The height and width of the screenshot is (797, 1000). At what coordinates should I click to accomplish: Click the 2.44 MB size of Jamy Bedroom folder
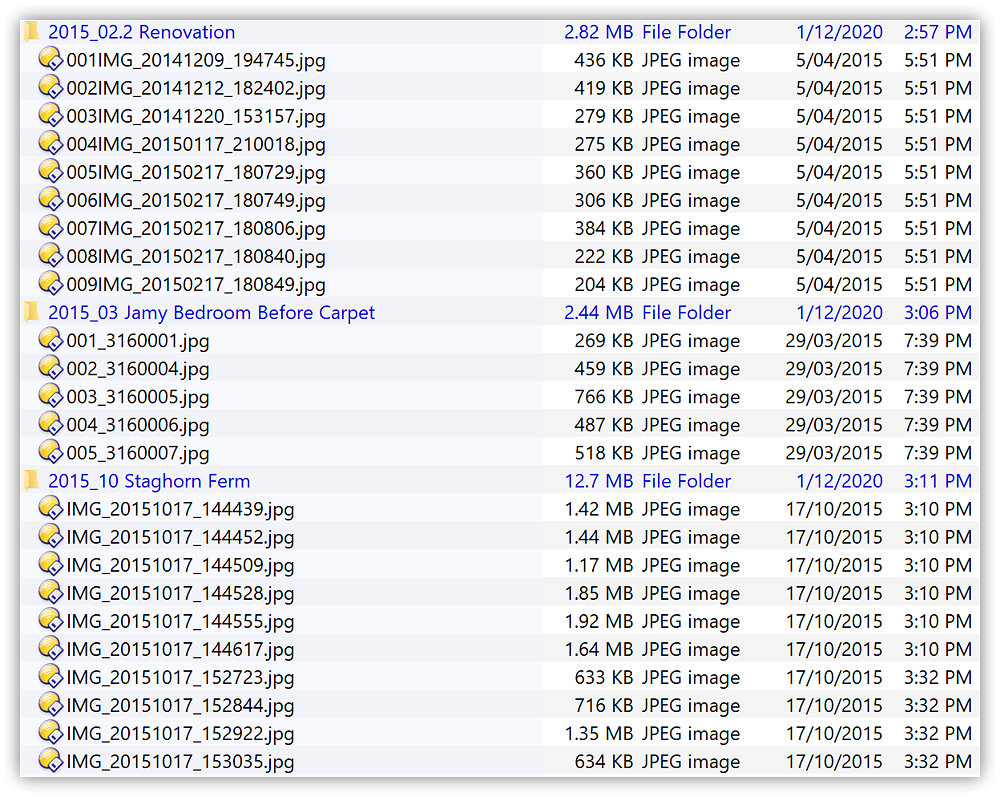[599, 312]
